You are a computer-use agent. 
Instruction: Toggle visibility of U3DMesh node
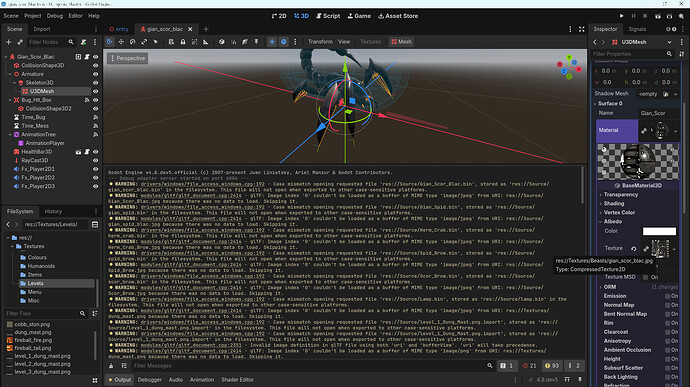coord(95,92)
